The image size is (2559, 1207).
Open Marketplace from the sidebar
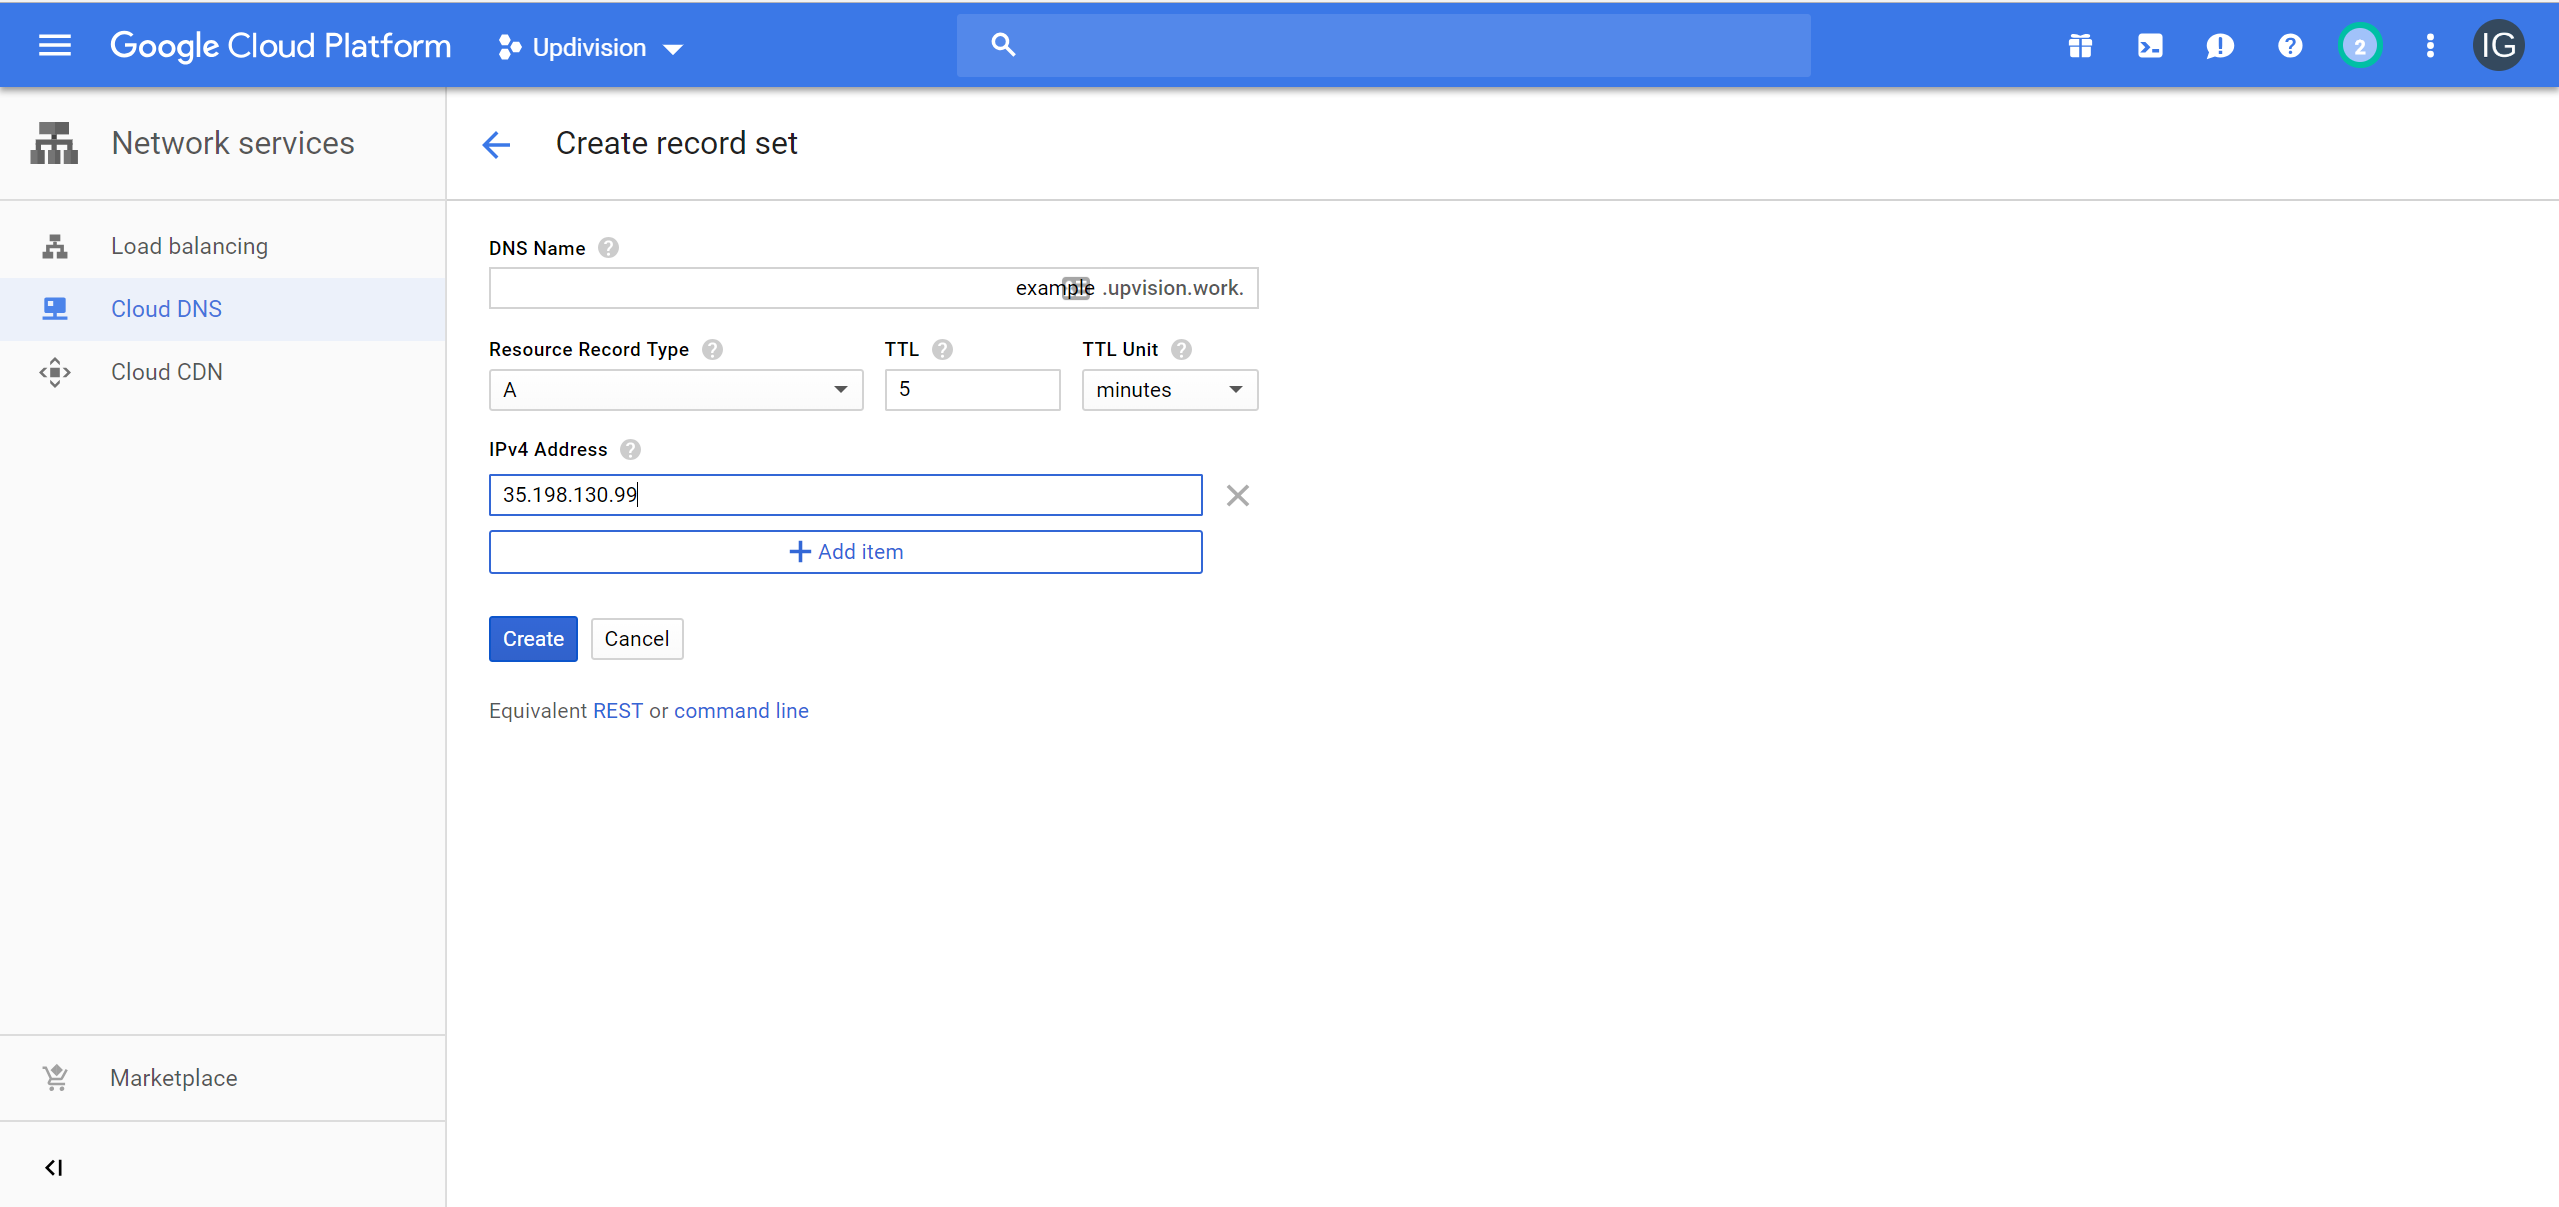[173, 1077]
